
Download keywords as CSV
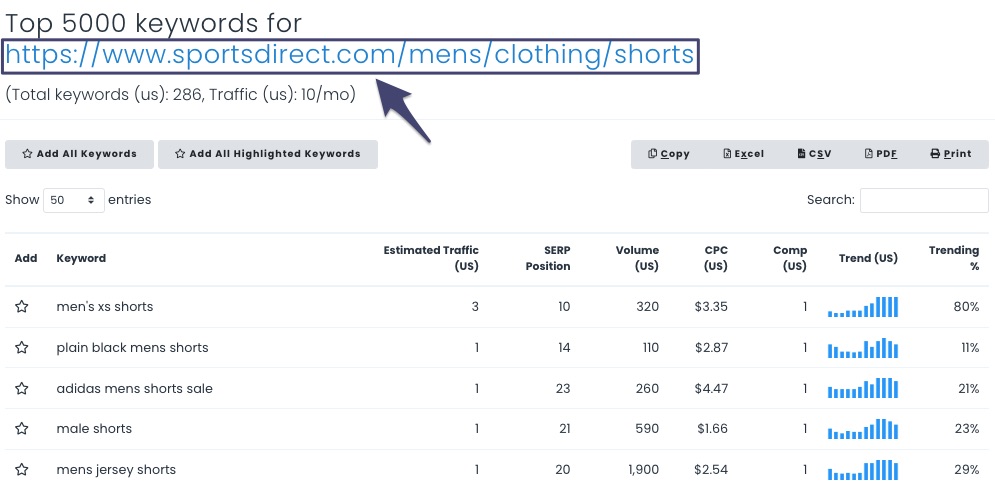pos(814,154)
